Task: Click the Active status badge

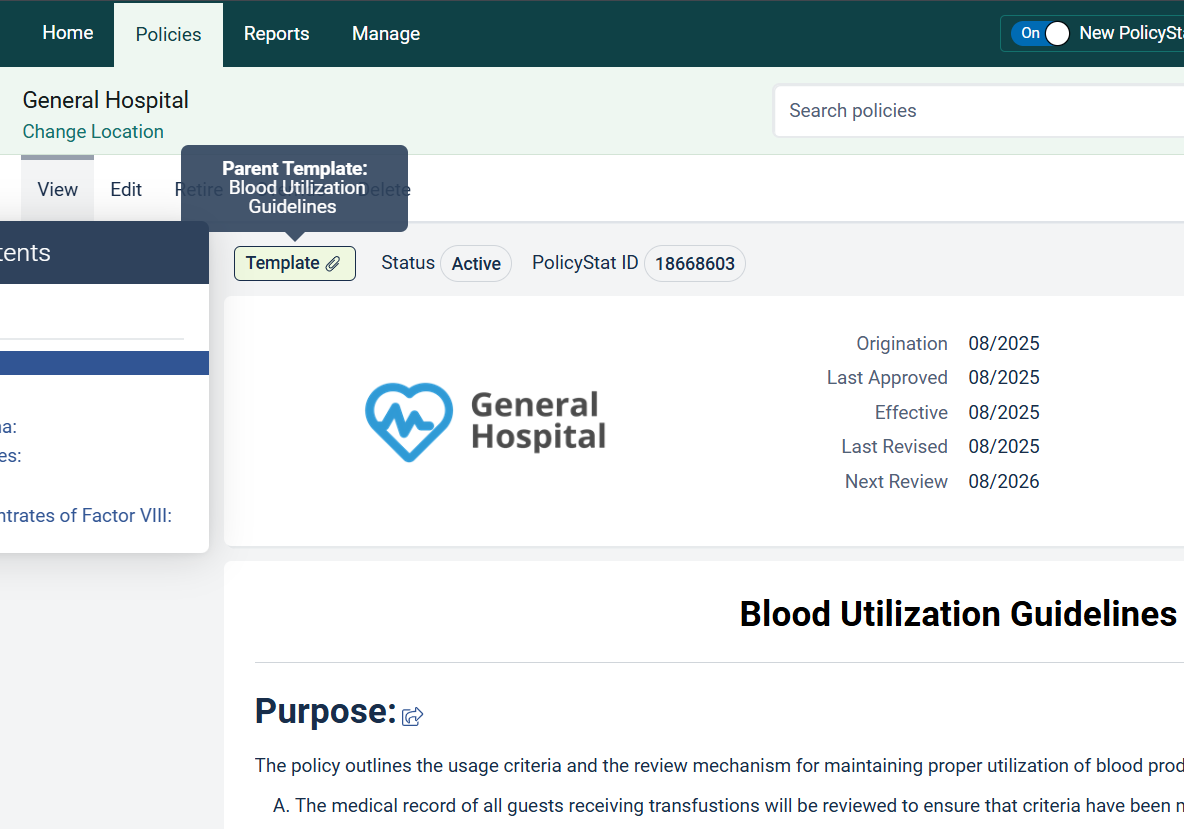Action: (476, 264)
